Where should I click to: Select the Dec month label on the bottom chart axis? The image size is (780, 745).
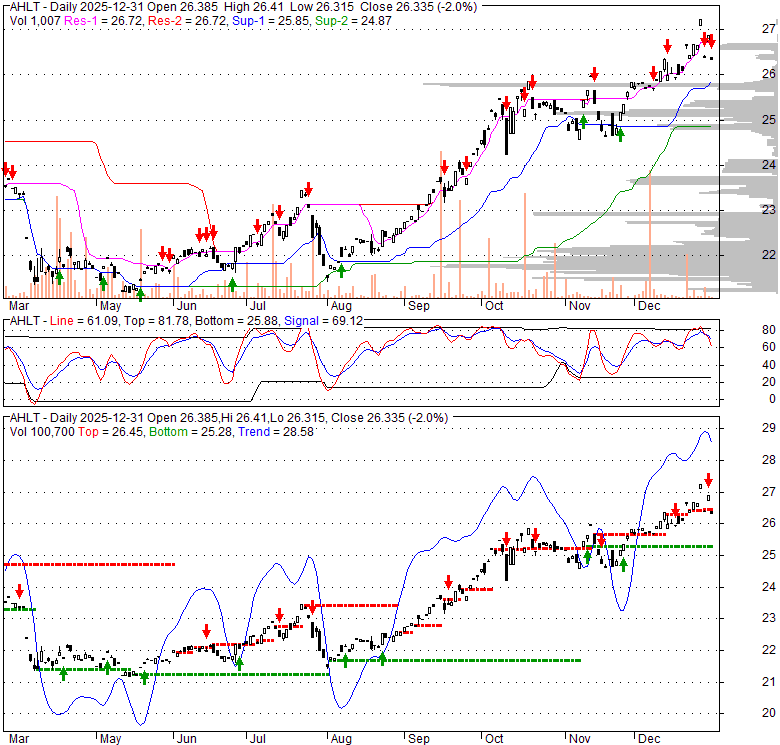pos(650,737)
